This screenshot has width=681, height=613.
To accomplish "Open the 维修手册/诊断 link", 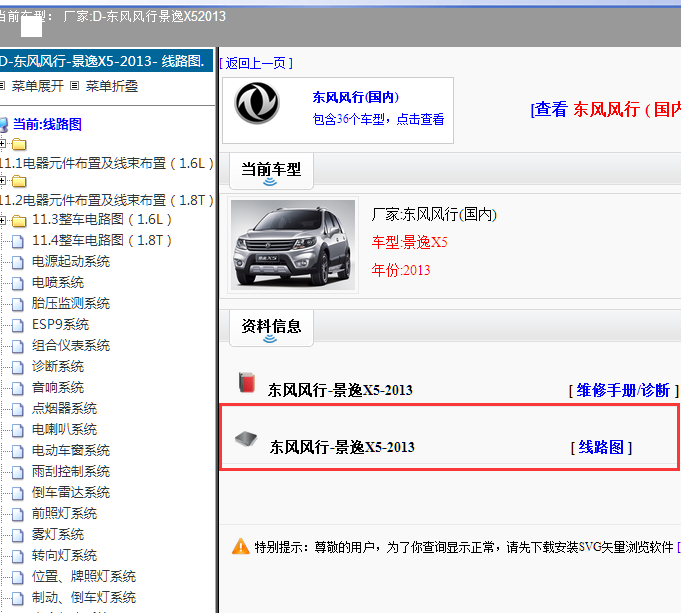I will pos(623,390).
